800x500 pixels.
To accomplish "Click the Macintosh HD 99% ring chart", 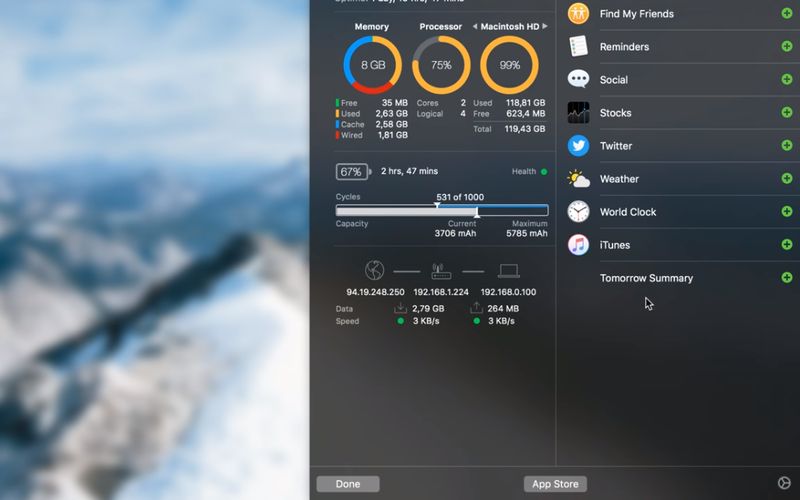I will [x=509, y=65].
